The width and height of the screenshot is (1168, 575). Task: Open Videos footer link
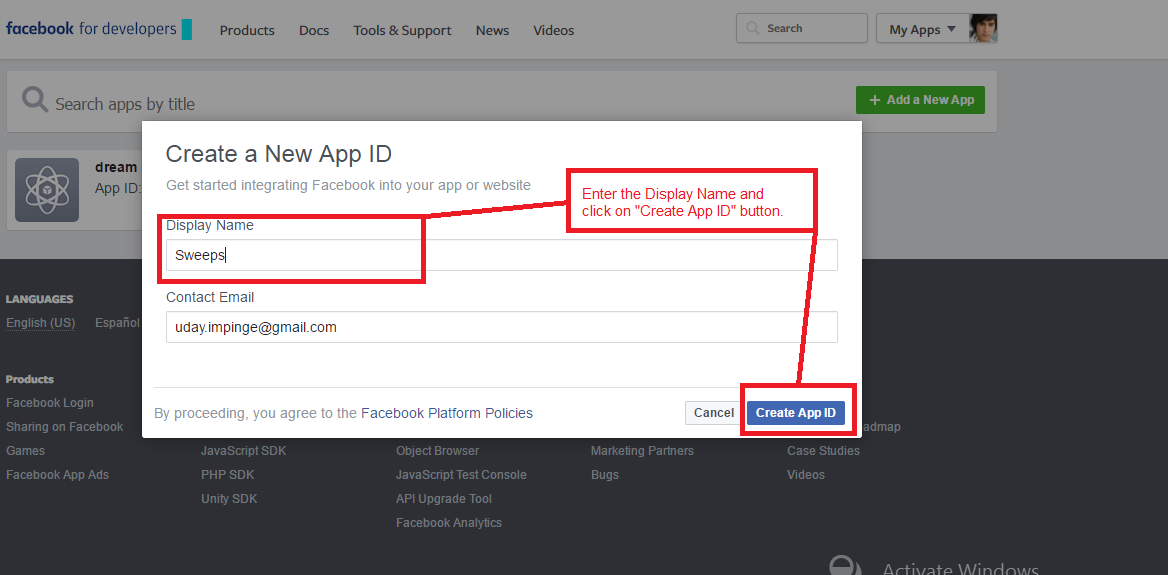point(806,474)
